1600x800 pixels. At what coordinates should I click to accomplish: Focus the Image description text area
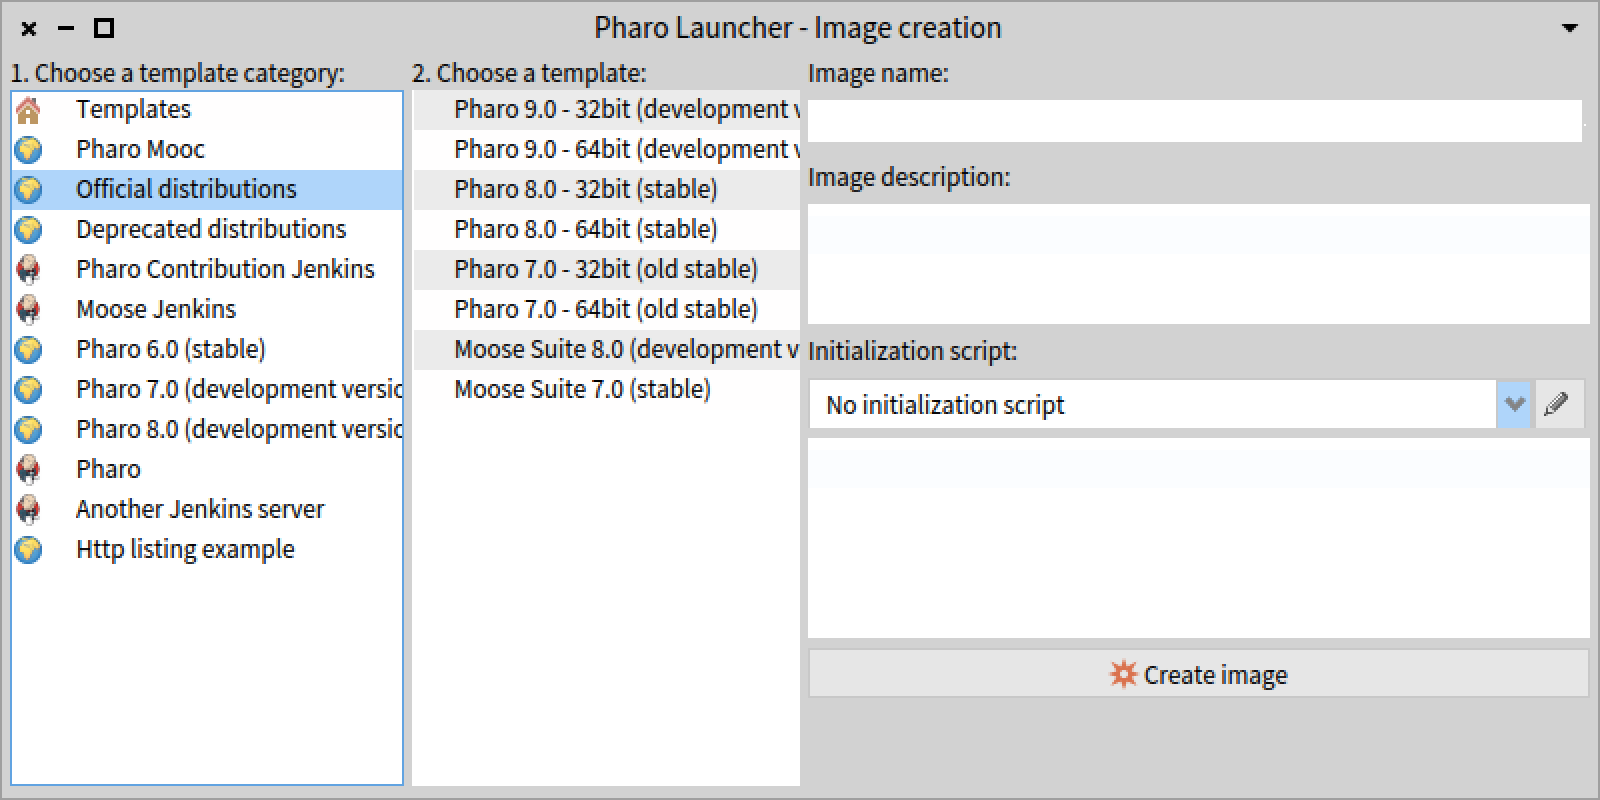click(1198, 264)
